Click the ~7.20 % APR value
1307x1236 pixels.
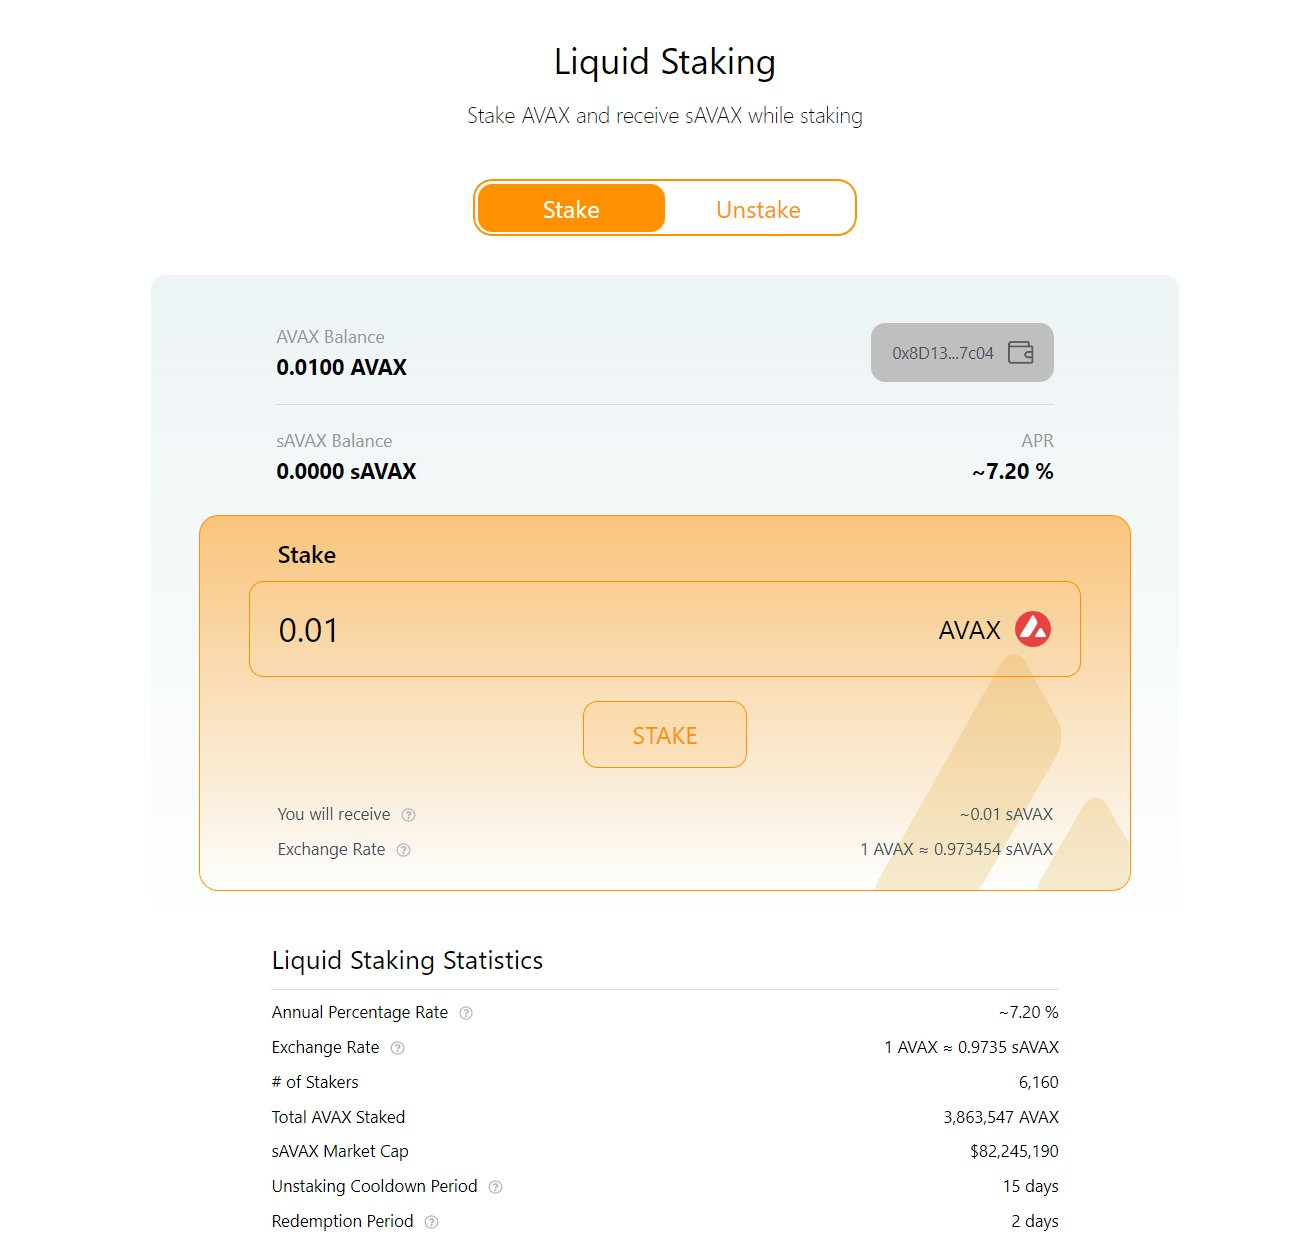coord(1012,471)
